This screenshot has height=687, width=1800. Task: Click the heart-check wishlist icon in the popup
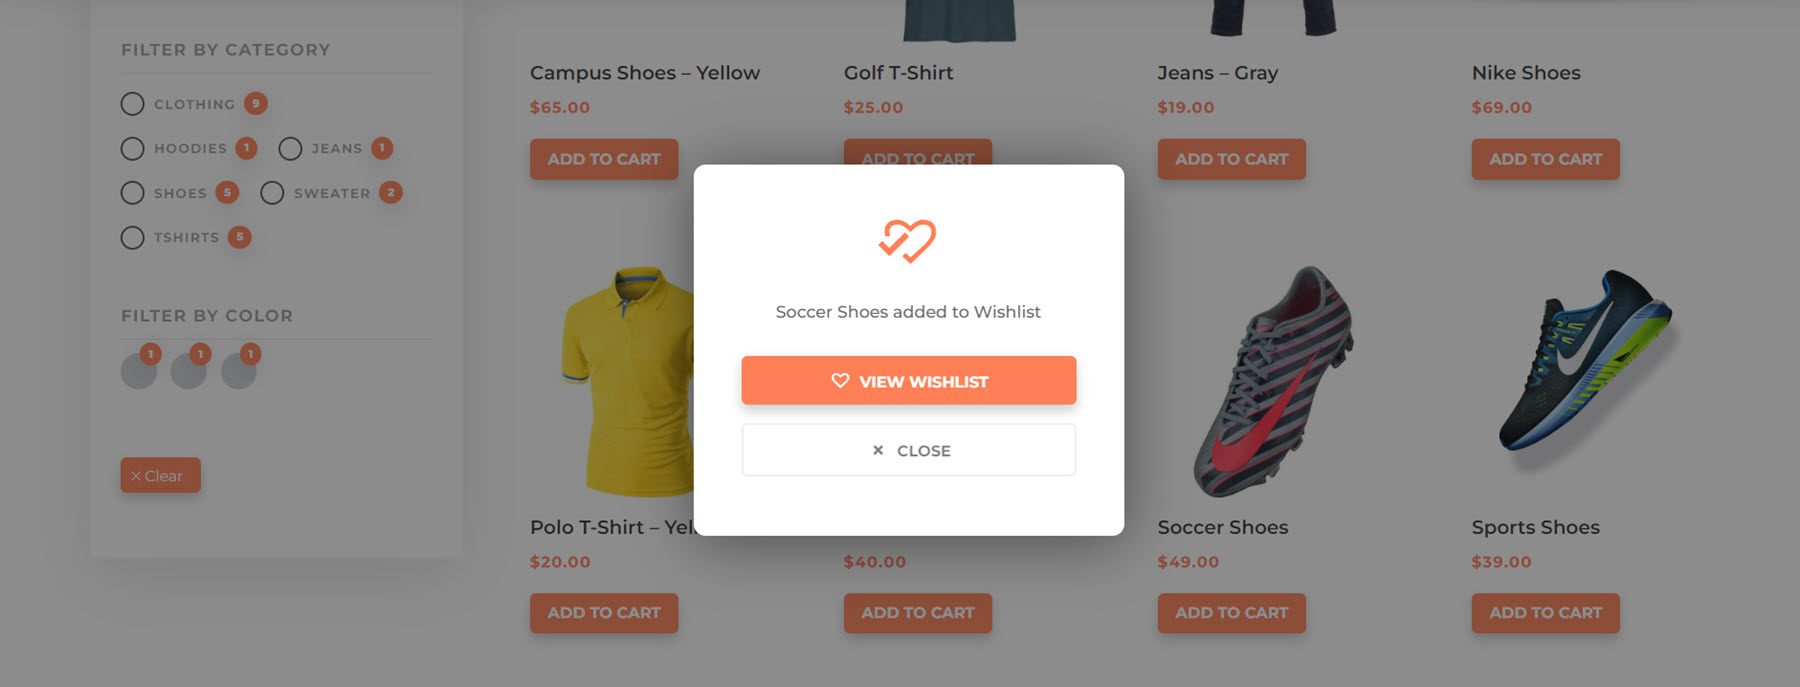pyautogui.click(x=907, y=239)
